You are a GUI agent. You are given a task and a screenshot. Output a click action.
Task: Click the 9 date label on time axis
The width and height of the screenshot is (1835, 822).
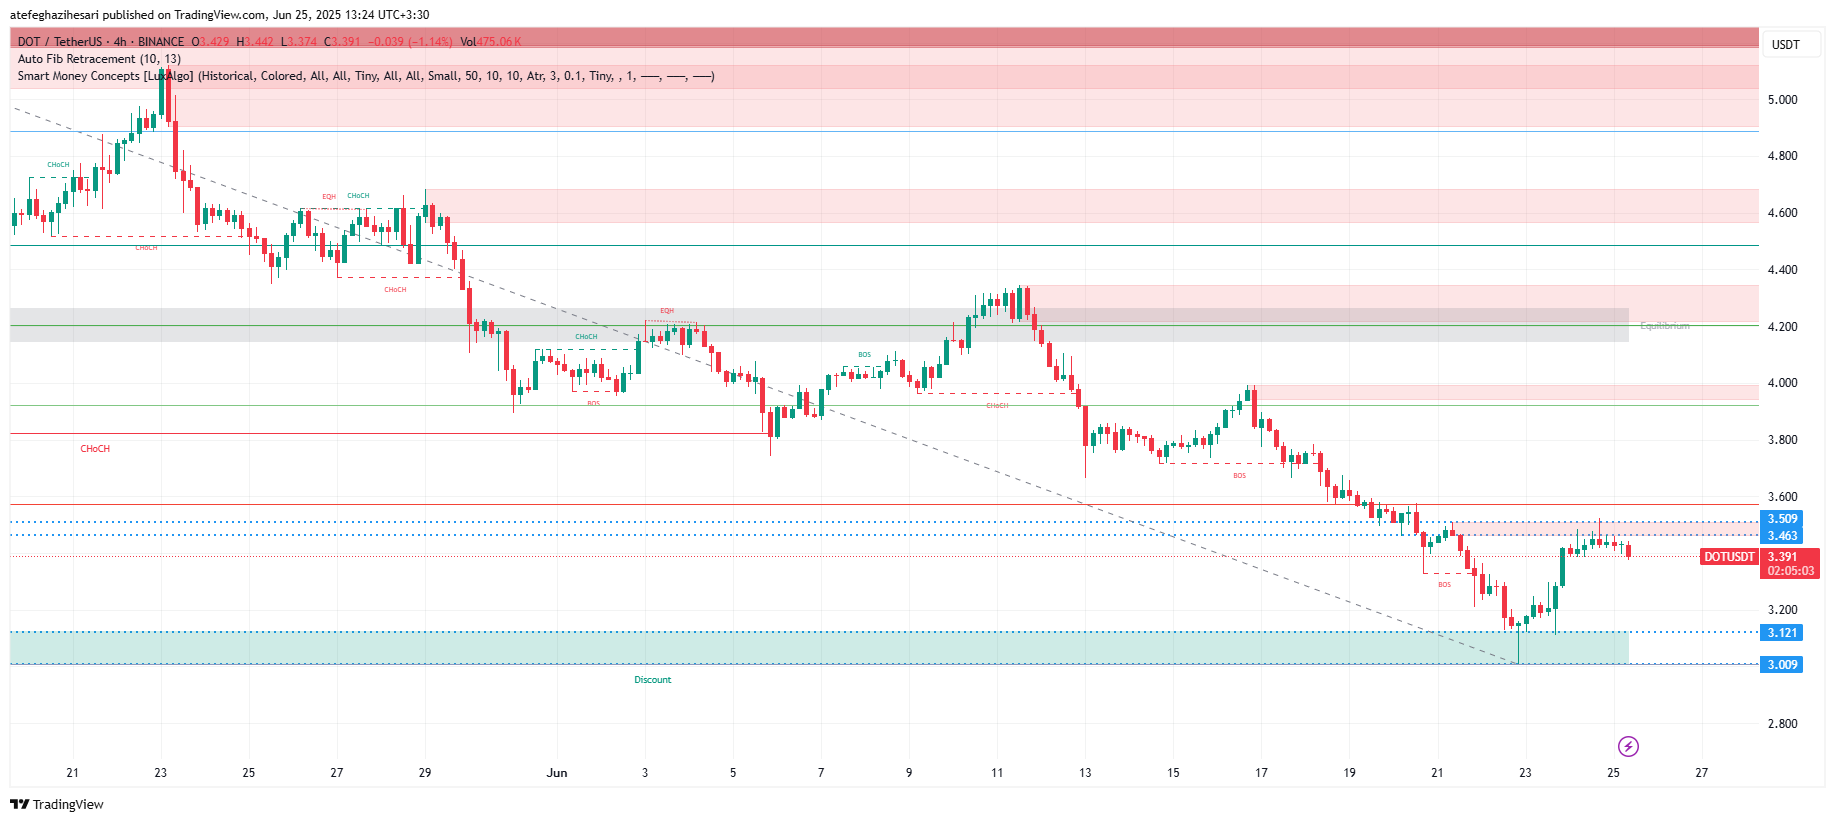tap(909, 773)
